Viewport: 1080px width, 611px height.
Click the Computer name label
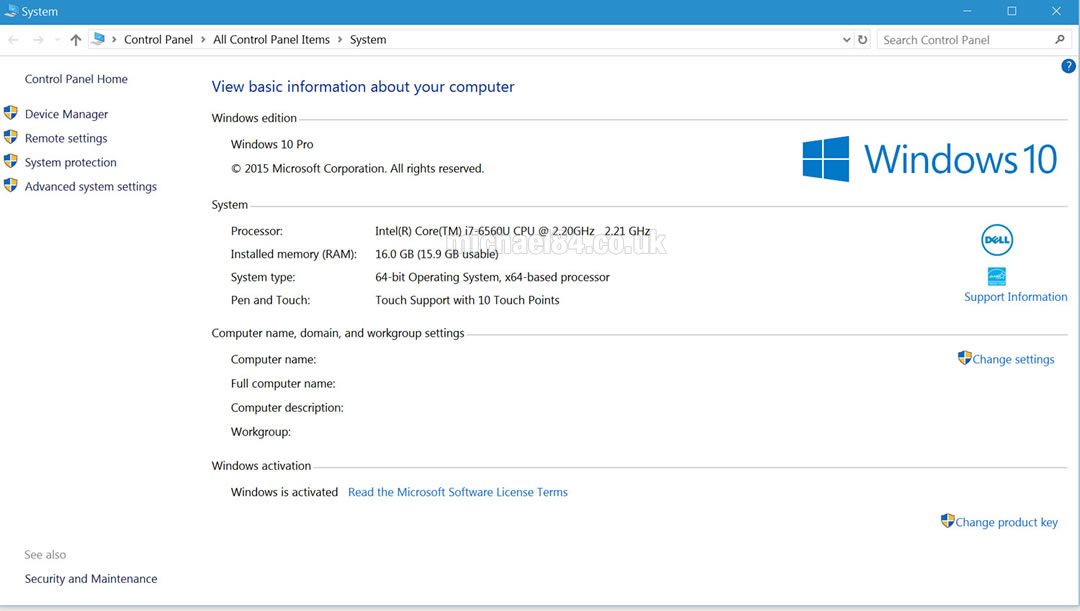(273, 360)
